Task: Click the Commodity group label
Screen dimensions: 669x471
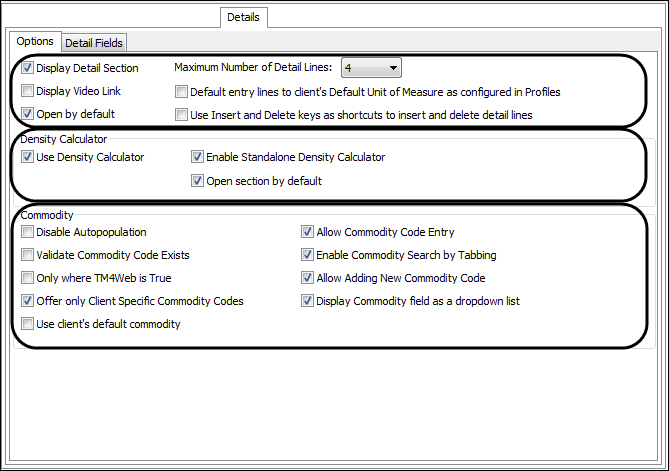Action: [x=47, y=215]
